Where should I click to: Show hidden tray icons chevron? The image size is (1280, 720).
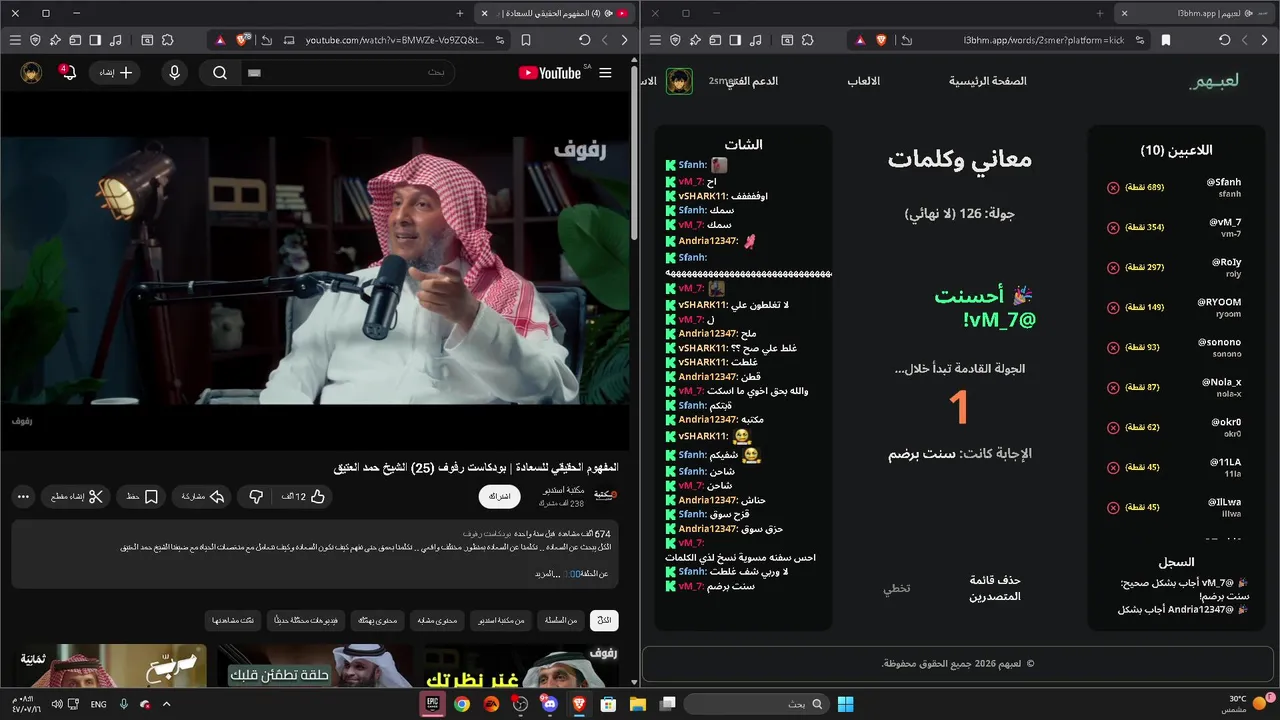166,704
